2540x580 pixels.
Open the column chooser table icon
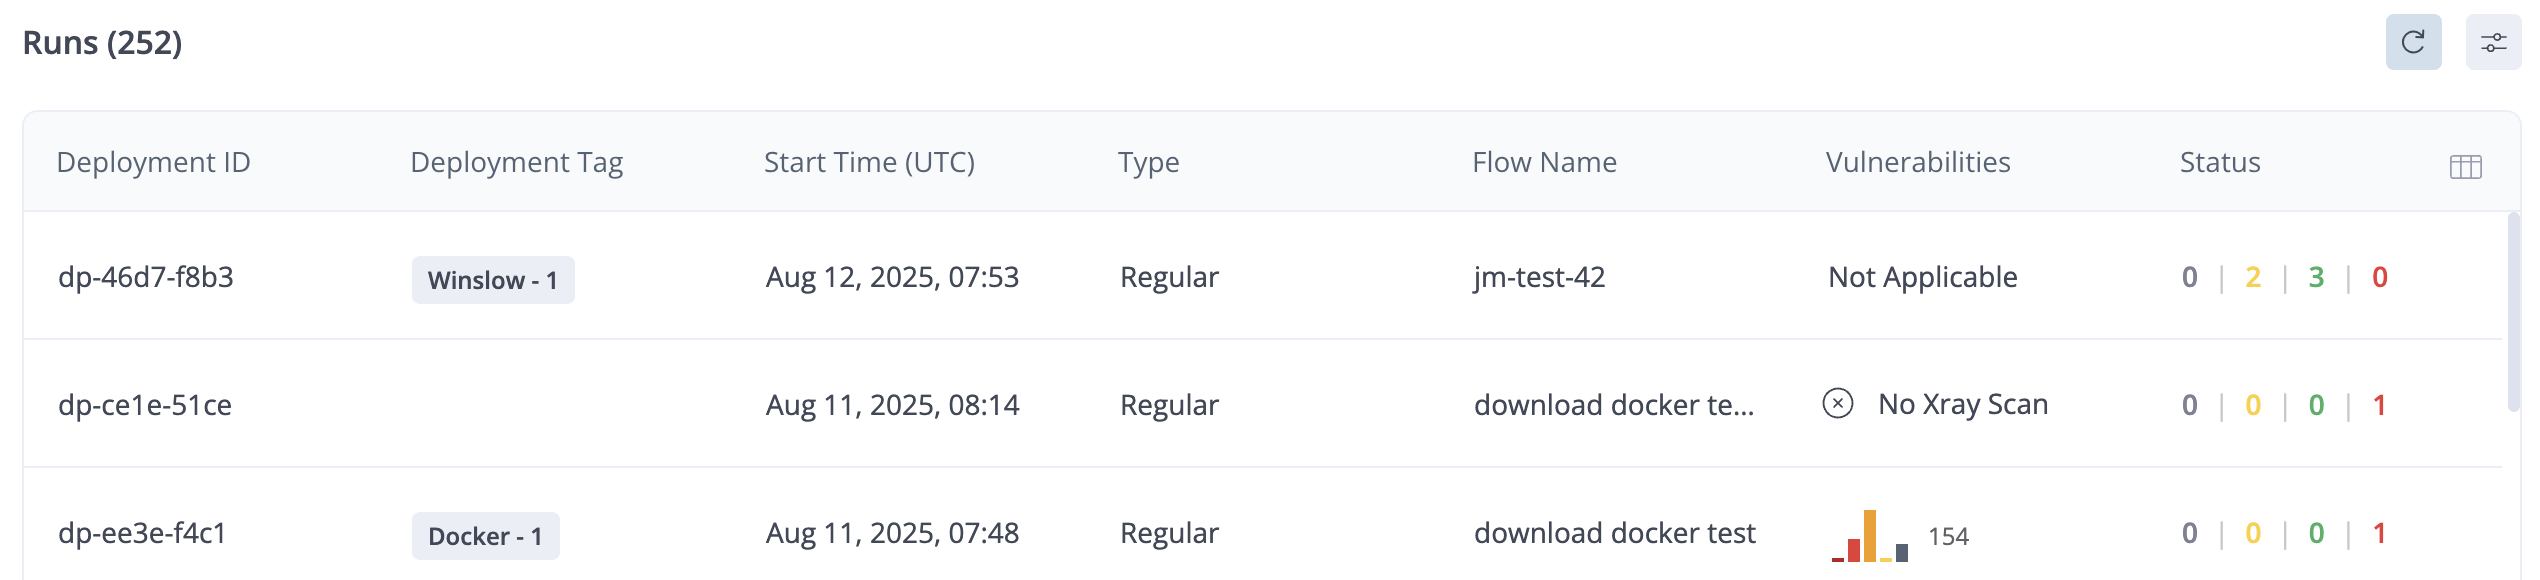pyautogui.click(x=2465, y=166)
